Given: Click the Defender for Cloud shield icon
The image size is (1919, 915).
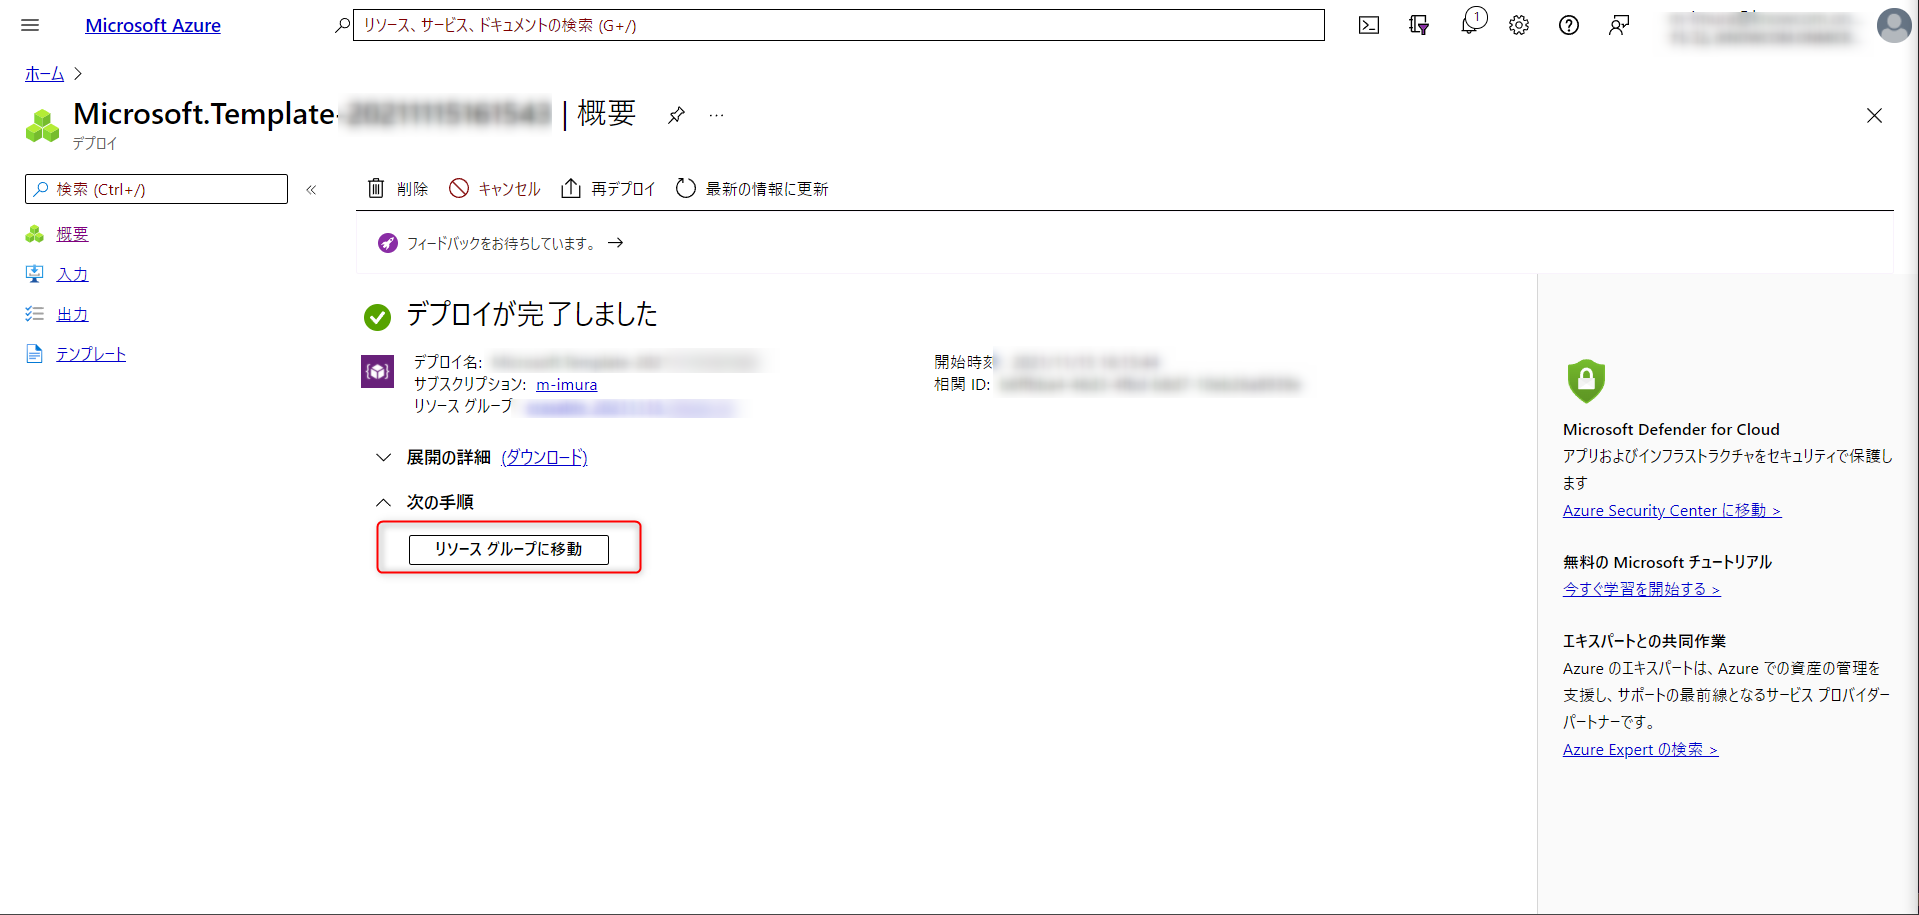Looking at the screenshot, I should (x=1586, y=381).
